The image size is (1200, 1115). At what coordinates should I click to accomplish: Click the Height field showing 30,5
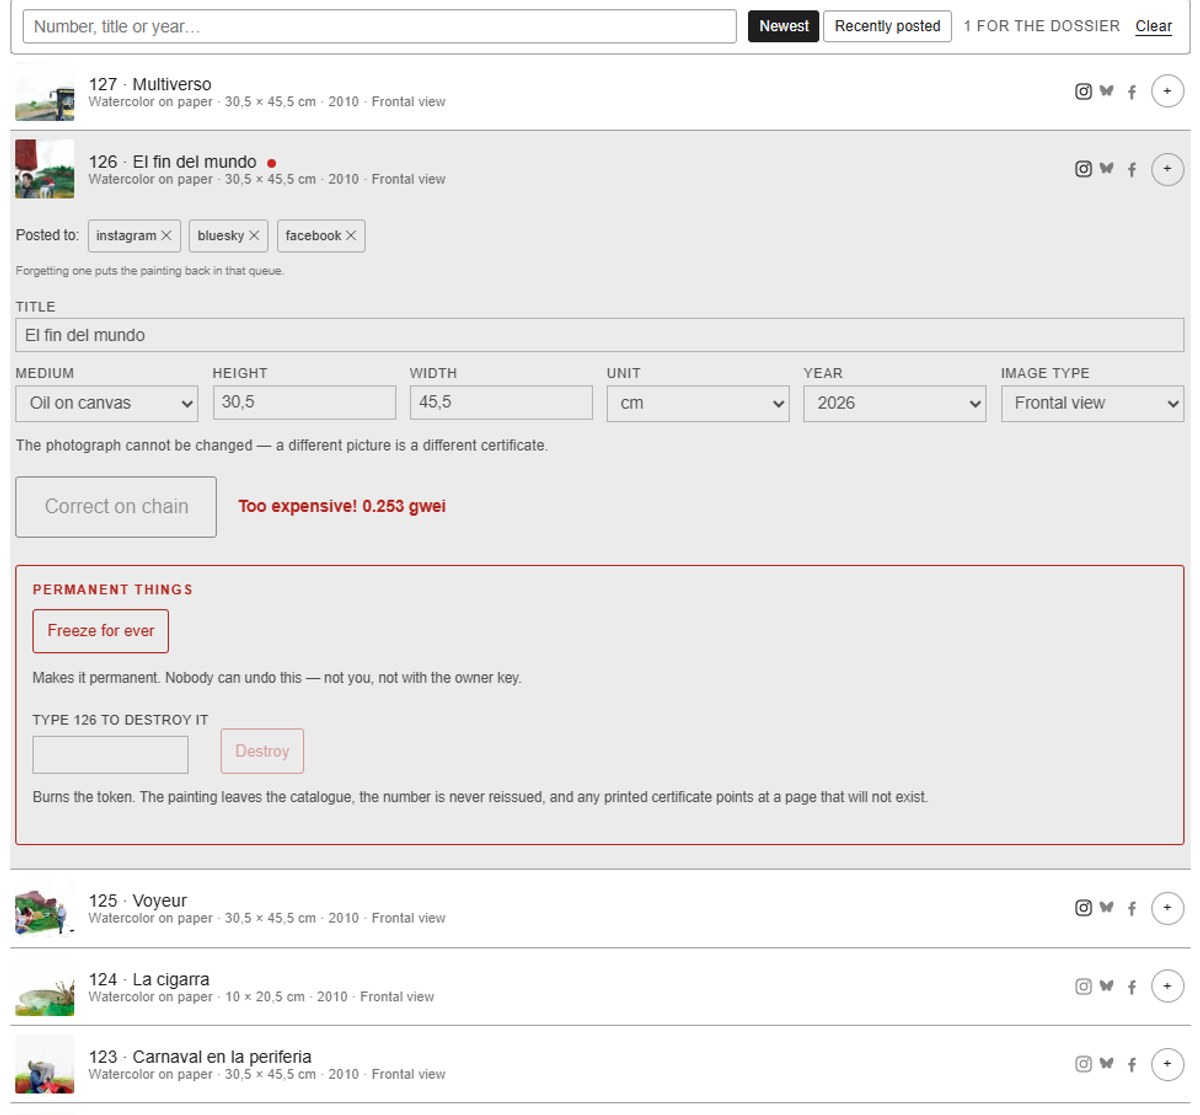tap(304, 402)
